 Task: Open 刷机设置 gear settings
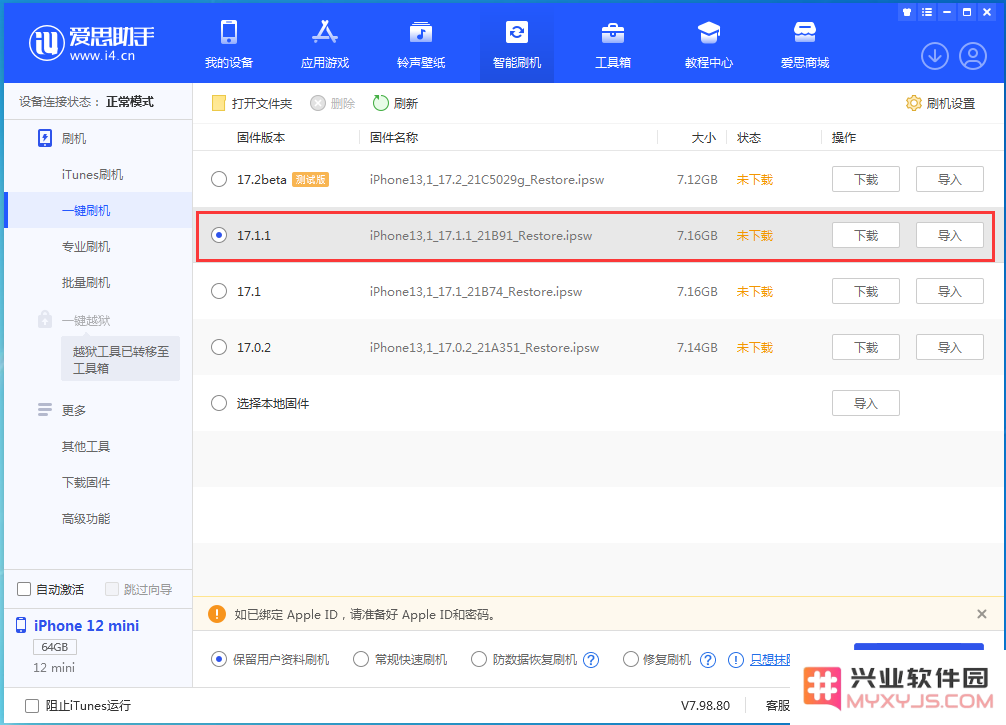click(941, 103)
